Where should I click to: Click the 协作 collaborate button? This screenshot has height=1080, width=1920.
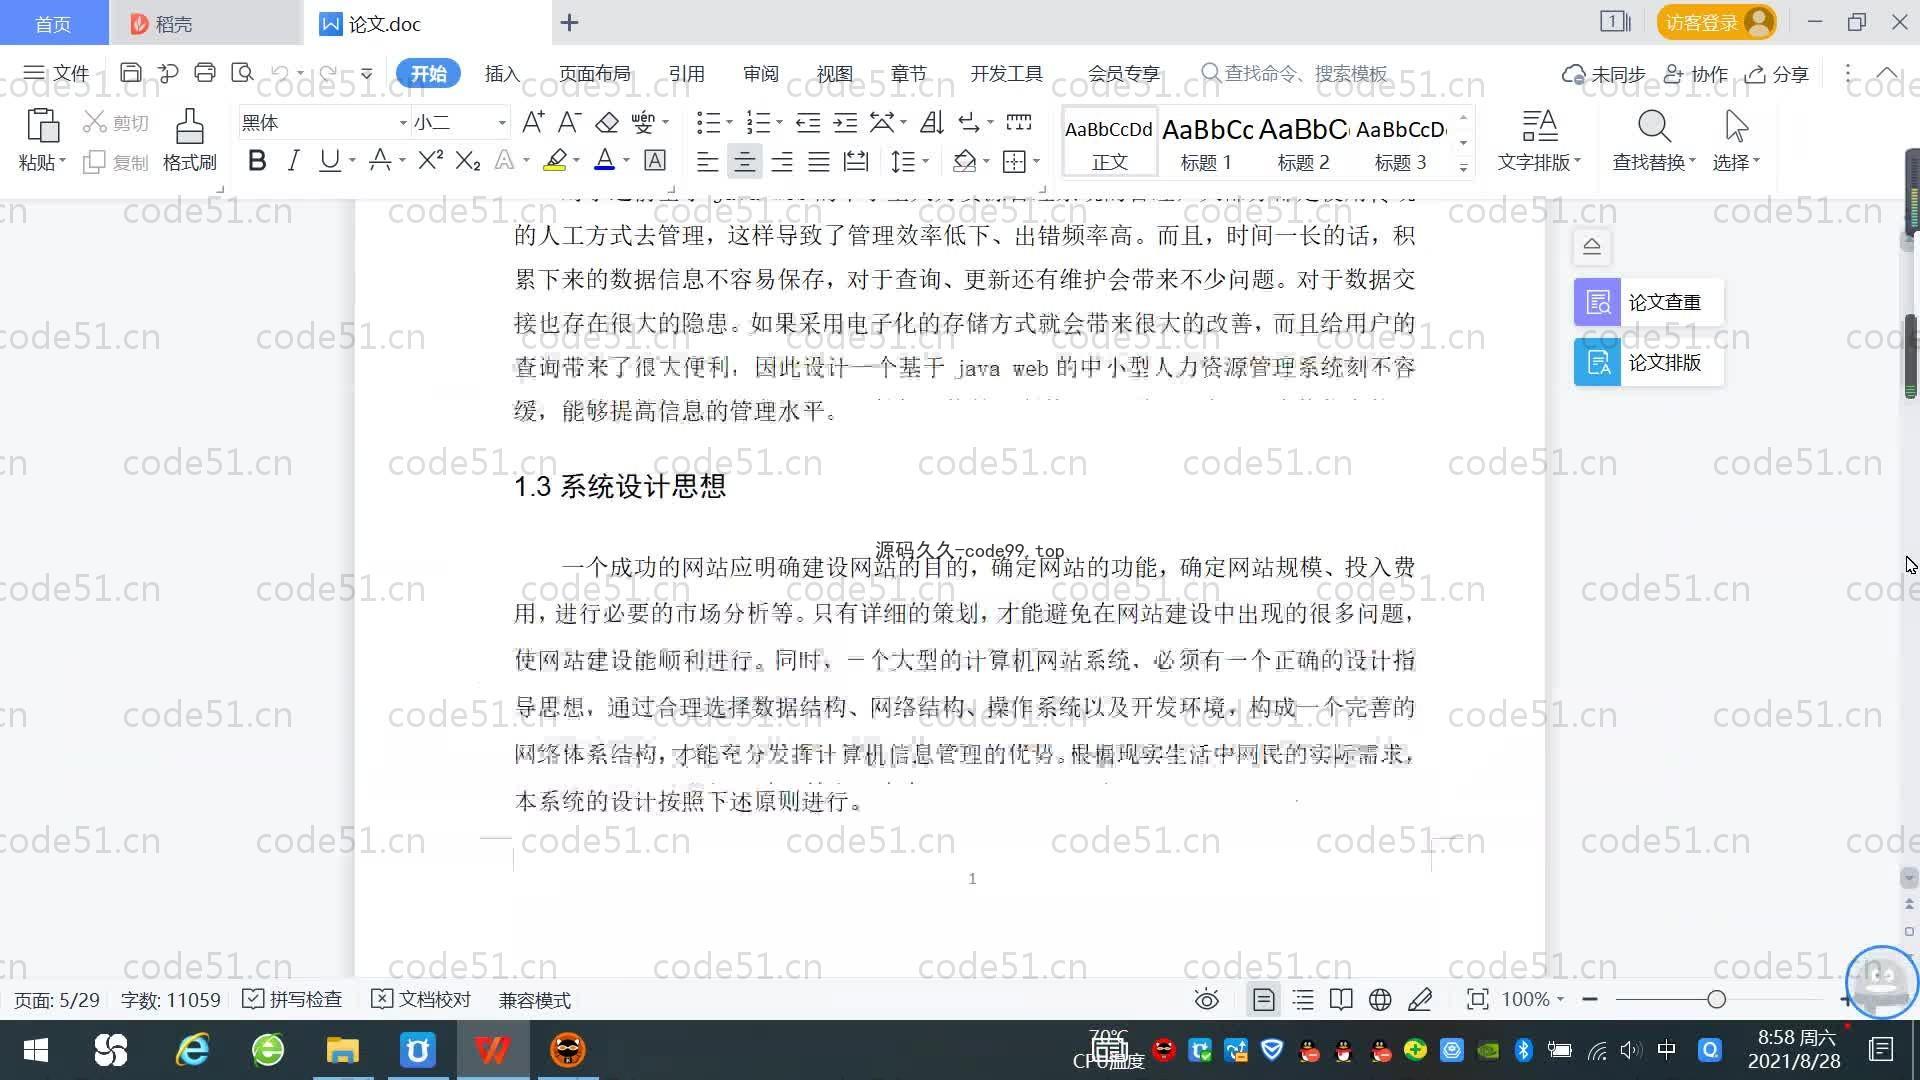[x=1696, y=74]
